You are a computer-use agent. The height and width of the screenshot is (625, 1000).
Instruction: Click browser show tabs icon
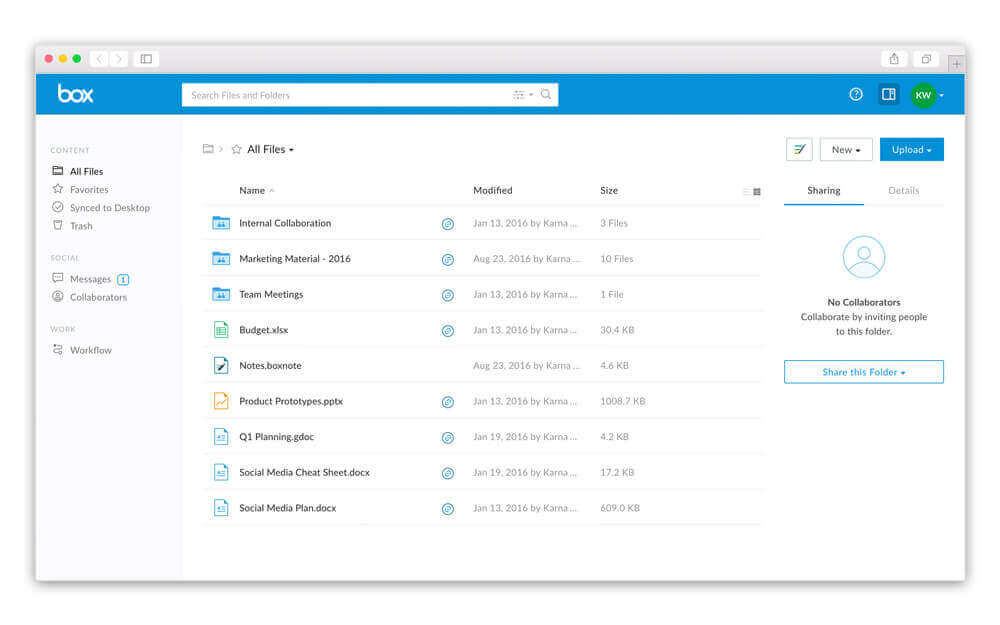926,59
